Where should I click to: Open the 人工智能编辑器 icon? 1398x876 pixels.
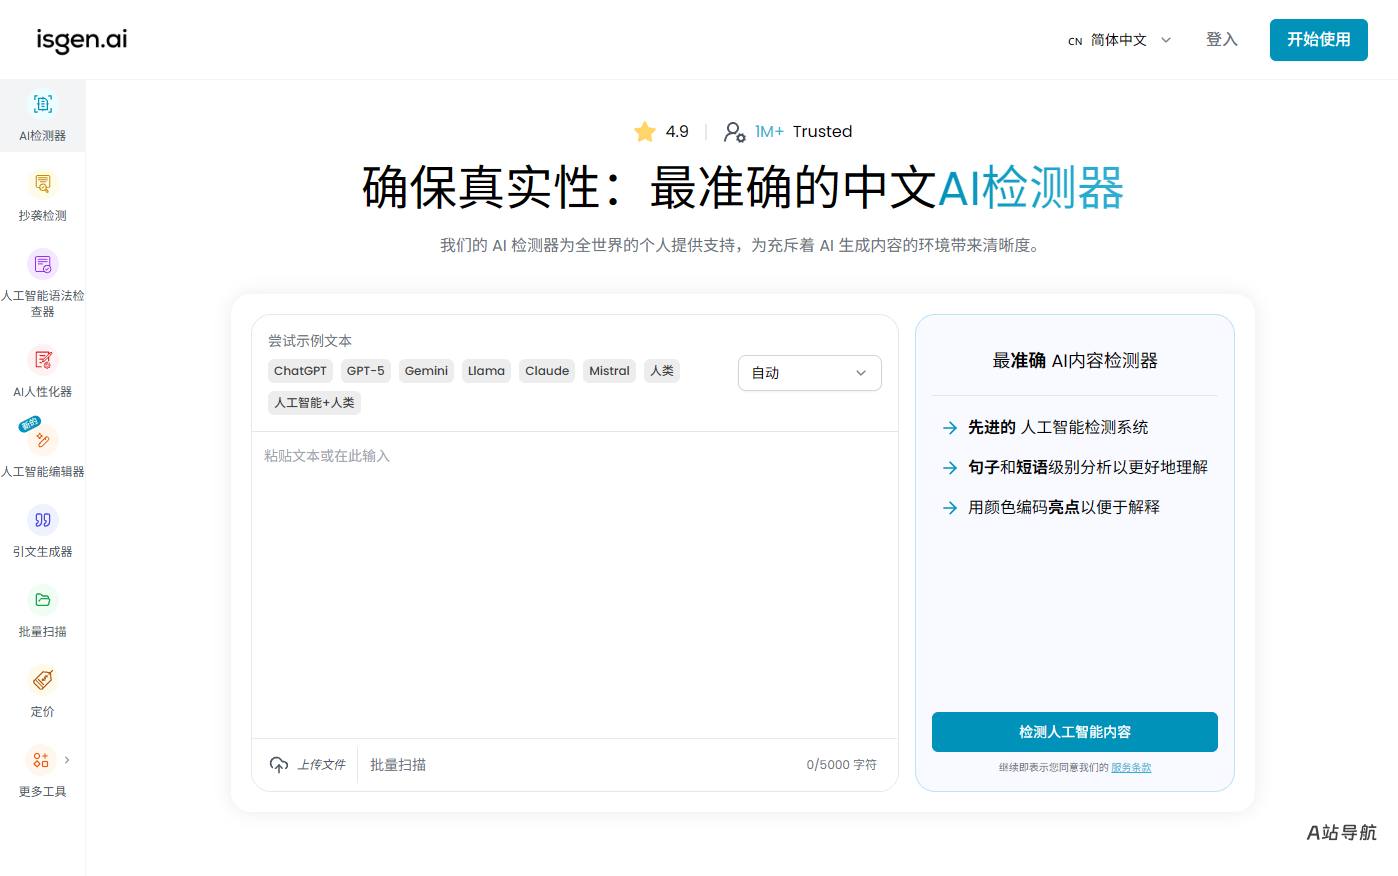(x=42, y=440)
